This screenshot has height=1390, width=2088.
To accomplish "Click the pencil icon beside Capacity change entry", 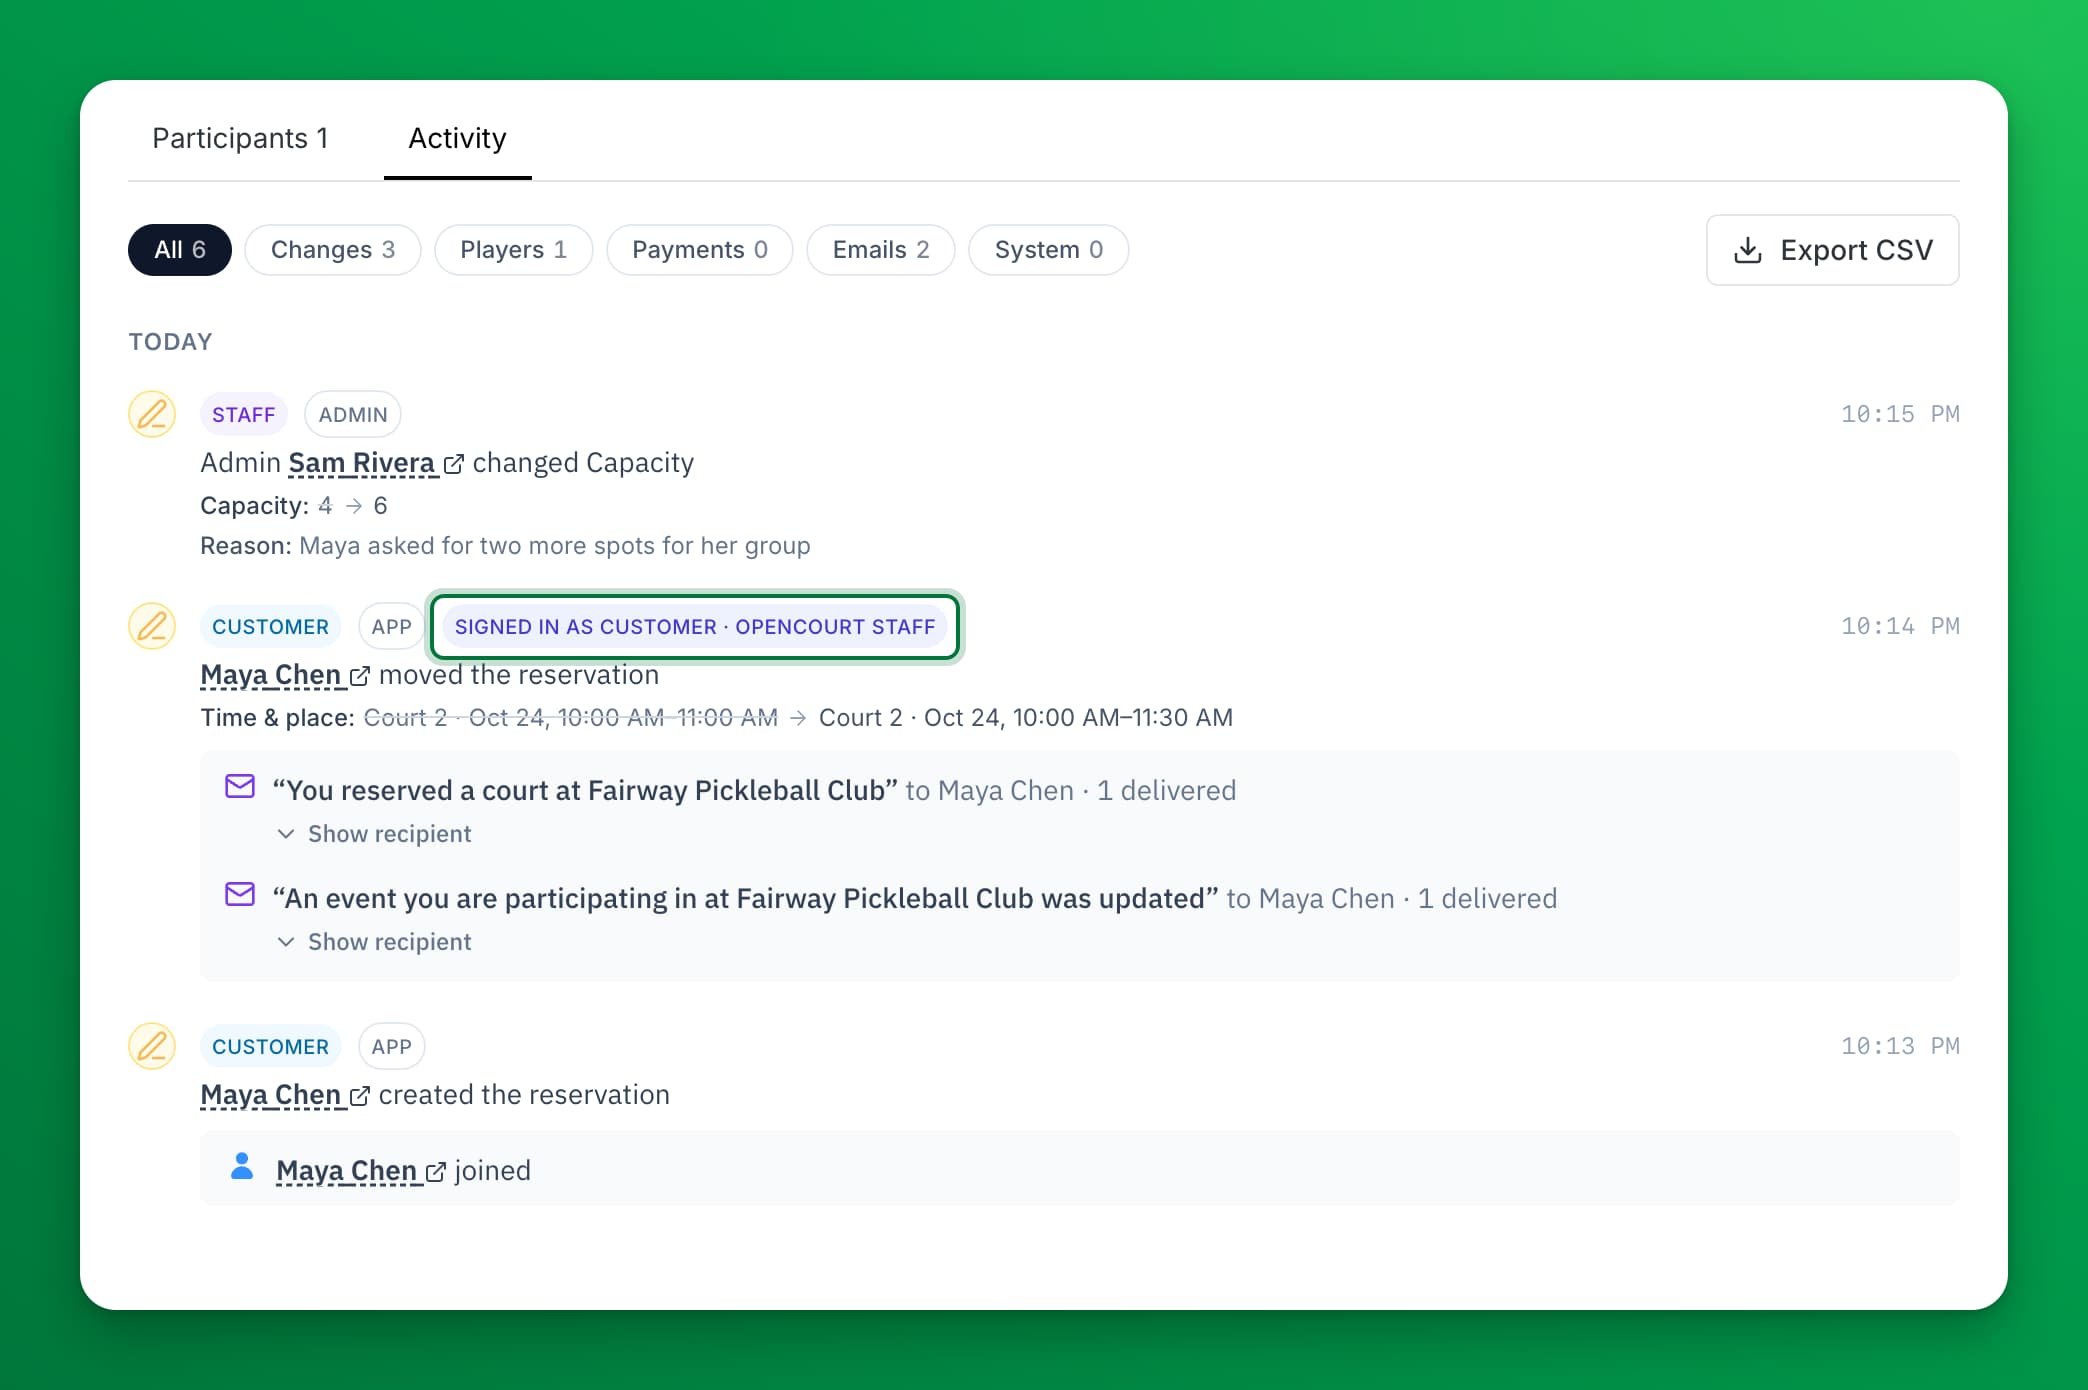I will pos(152,414).
